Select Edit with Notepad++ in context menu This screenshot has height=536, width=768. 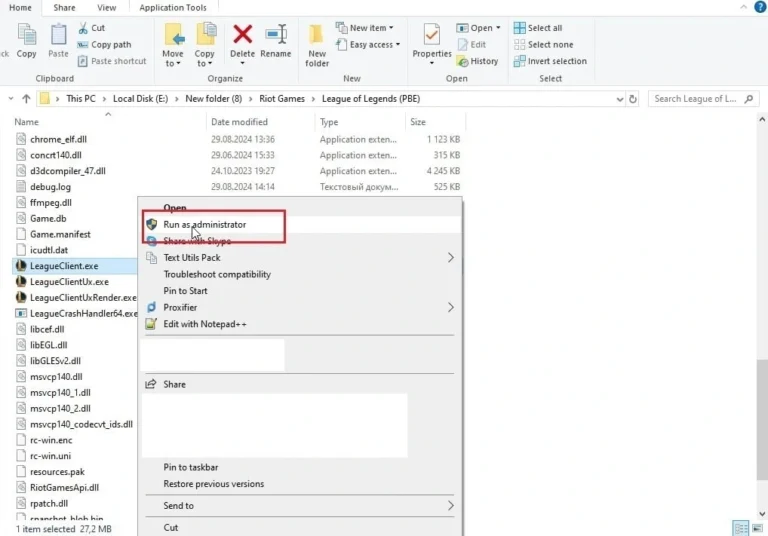204,324
